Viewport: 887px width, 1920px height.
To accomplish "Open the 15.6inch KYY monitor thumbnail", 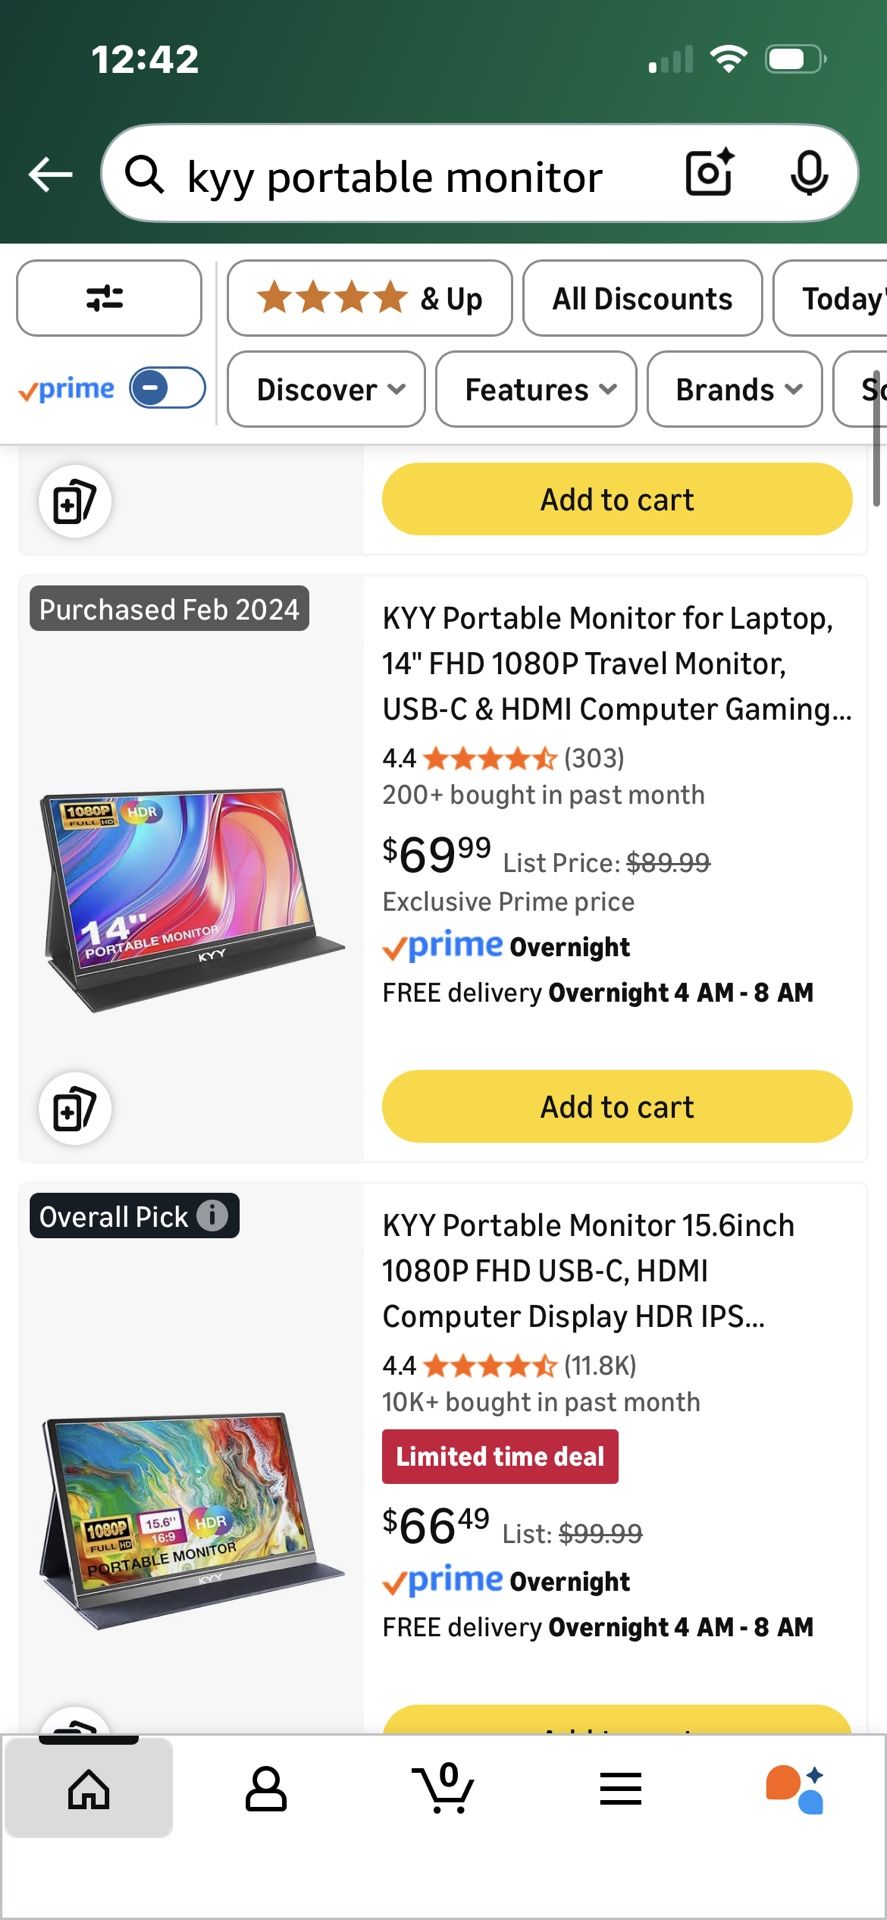I will pos(190,1515).
